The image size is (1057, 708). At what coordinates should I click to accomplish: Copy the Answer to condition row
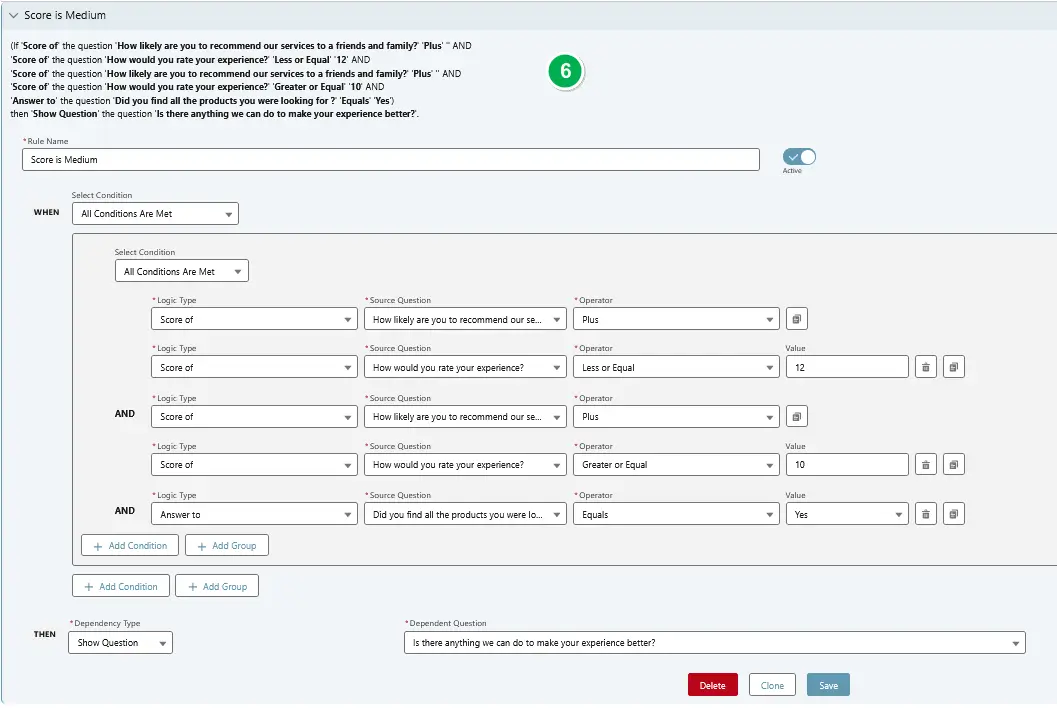point(952,513)
